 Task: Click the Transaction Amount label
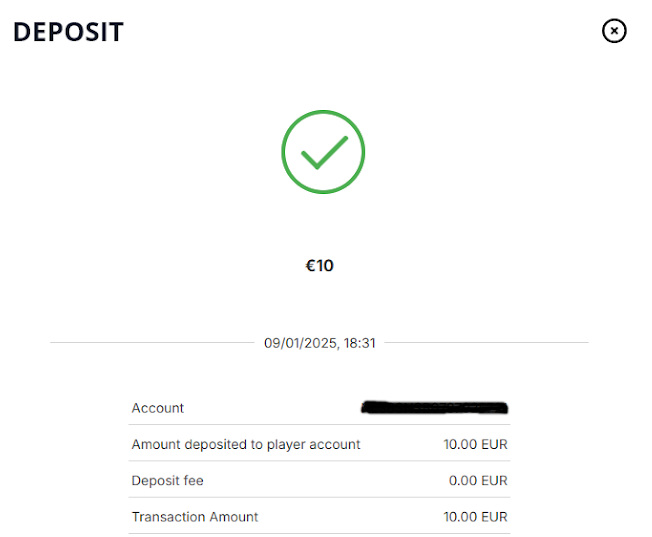(x=195, y=517)
